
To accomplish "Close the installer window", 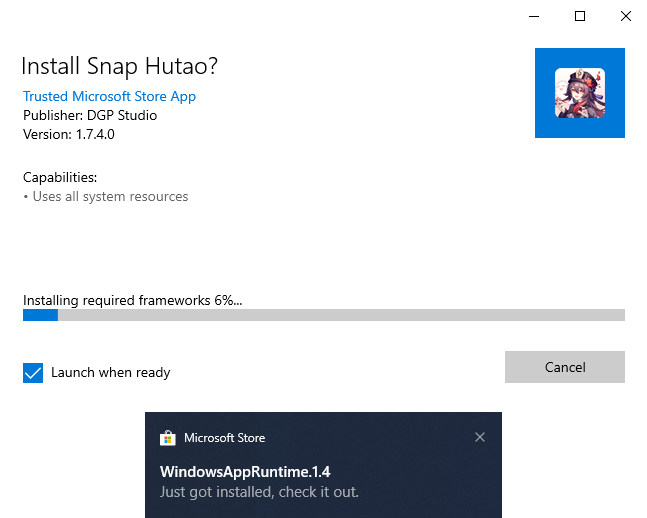I will point(625,16).
